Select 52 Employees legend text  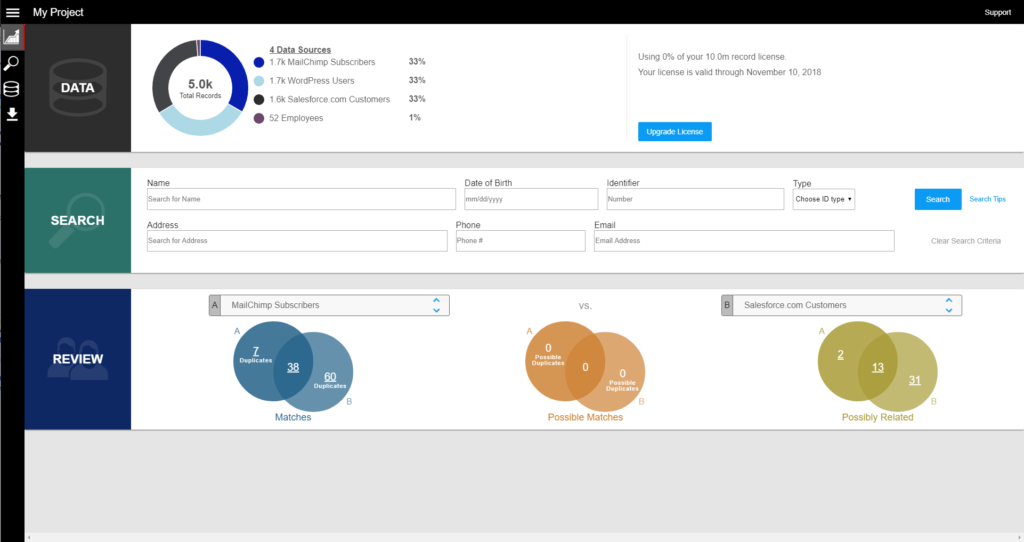(x=296, y=118)
